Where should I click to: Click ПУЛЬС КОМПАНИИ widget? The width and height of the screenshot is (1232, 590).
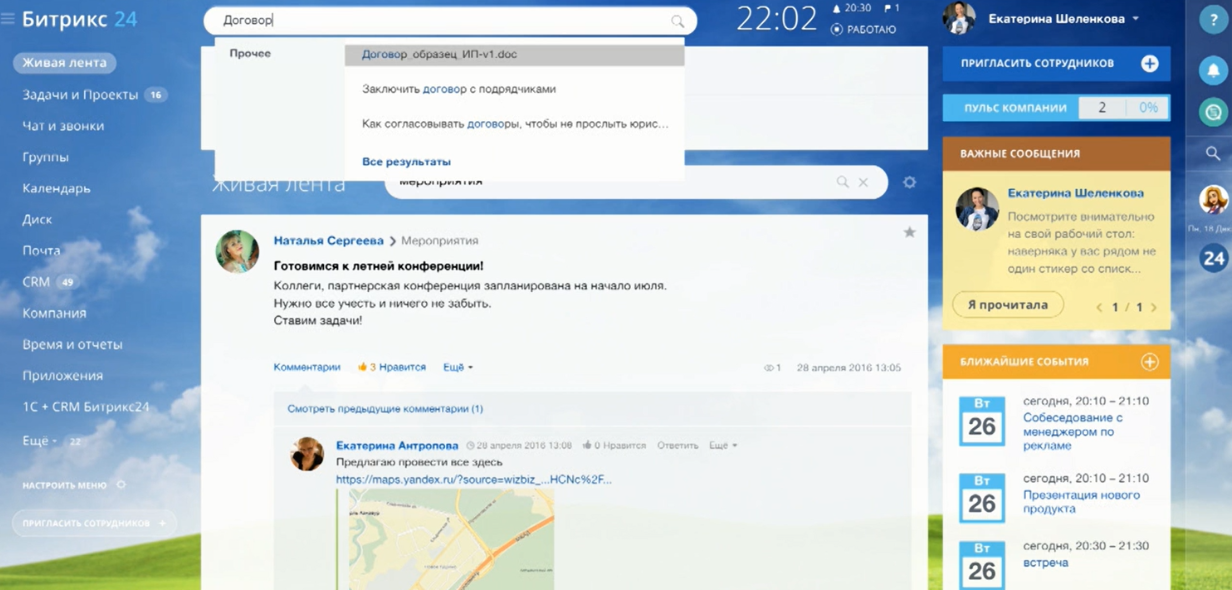[x=1056, y=107]
